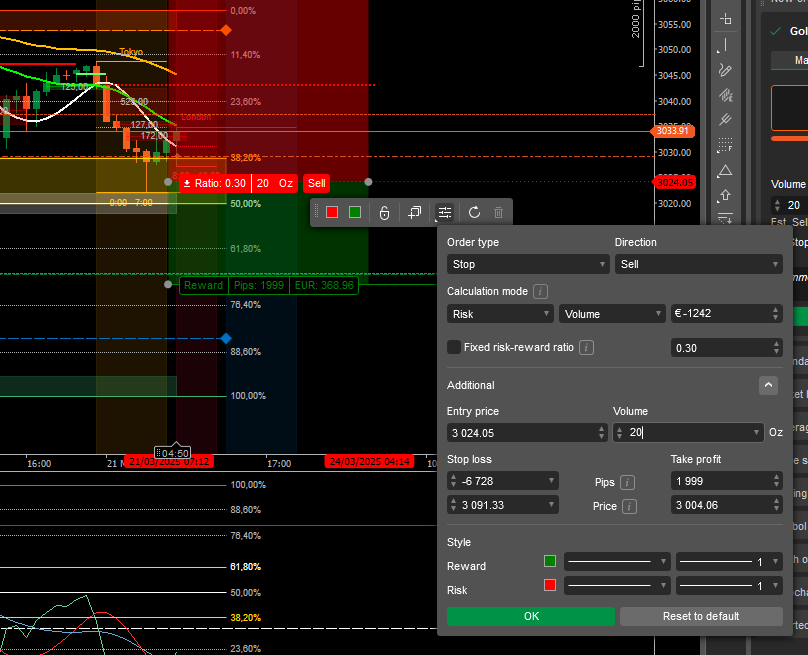Click the green color square in floating toolbar
Image resolution: width=808 pixels, height=655 pixels.
click(x=355, y=212)
